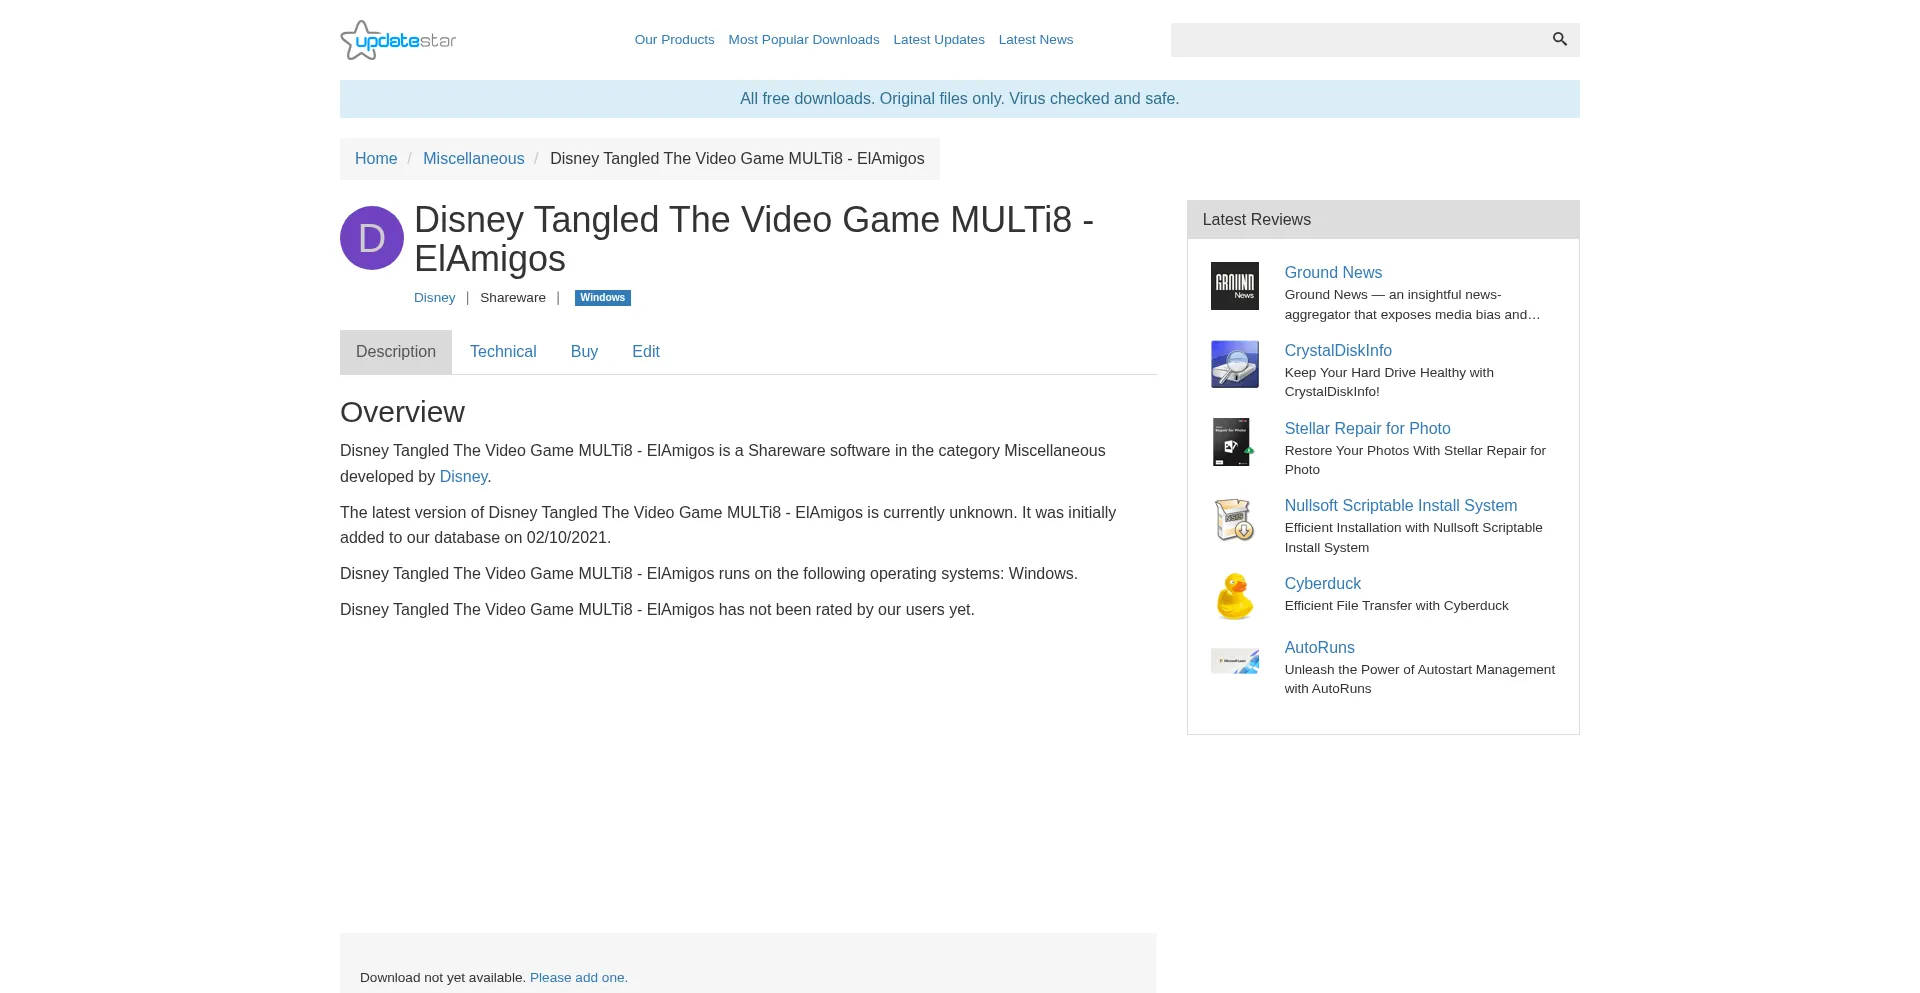Click the current page breadcrumb text
This screenshot has height=993, width=1920.
click(737, 159)
